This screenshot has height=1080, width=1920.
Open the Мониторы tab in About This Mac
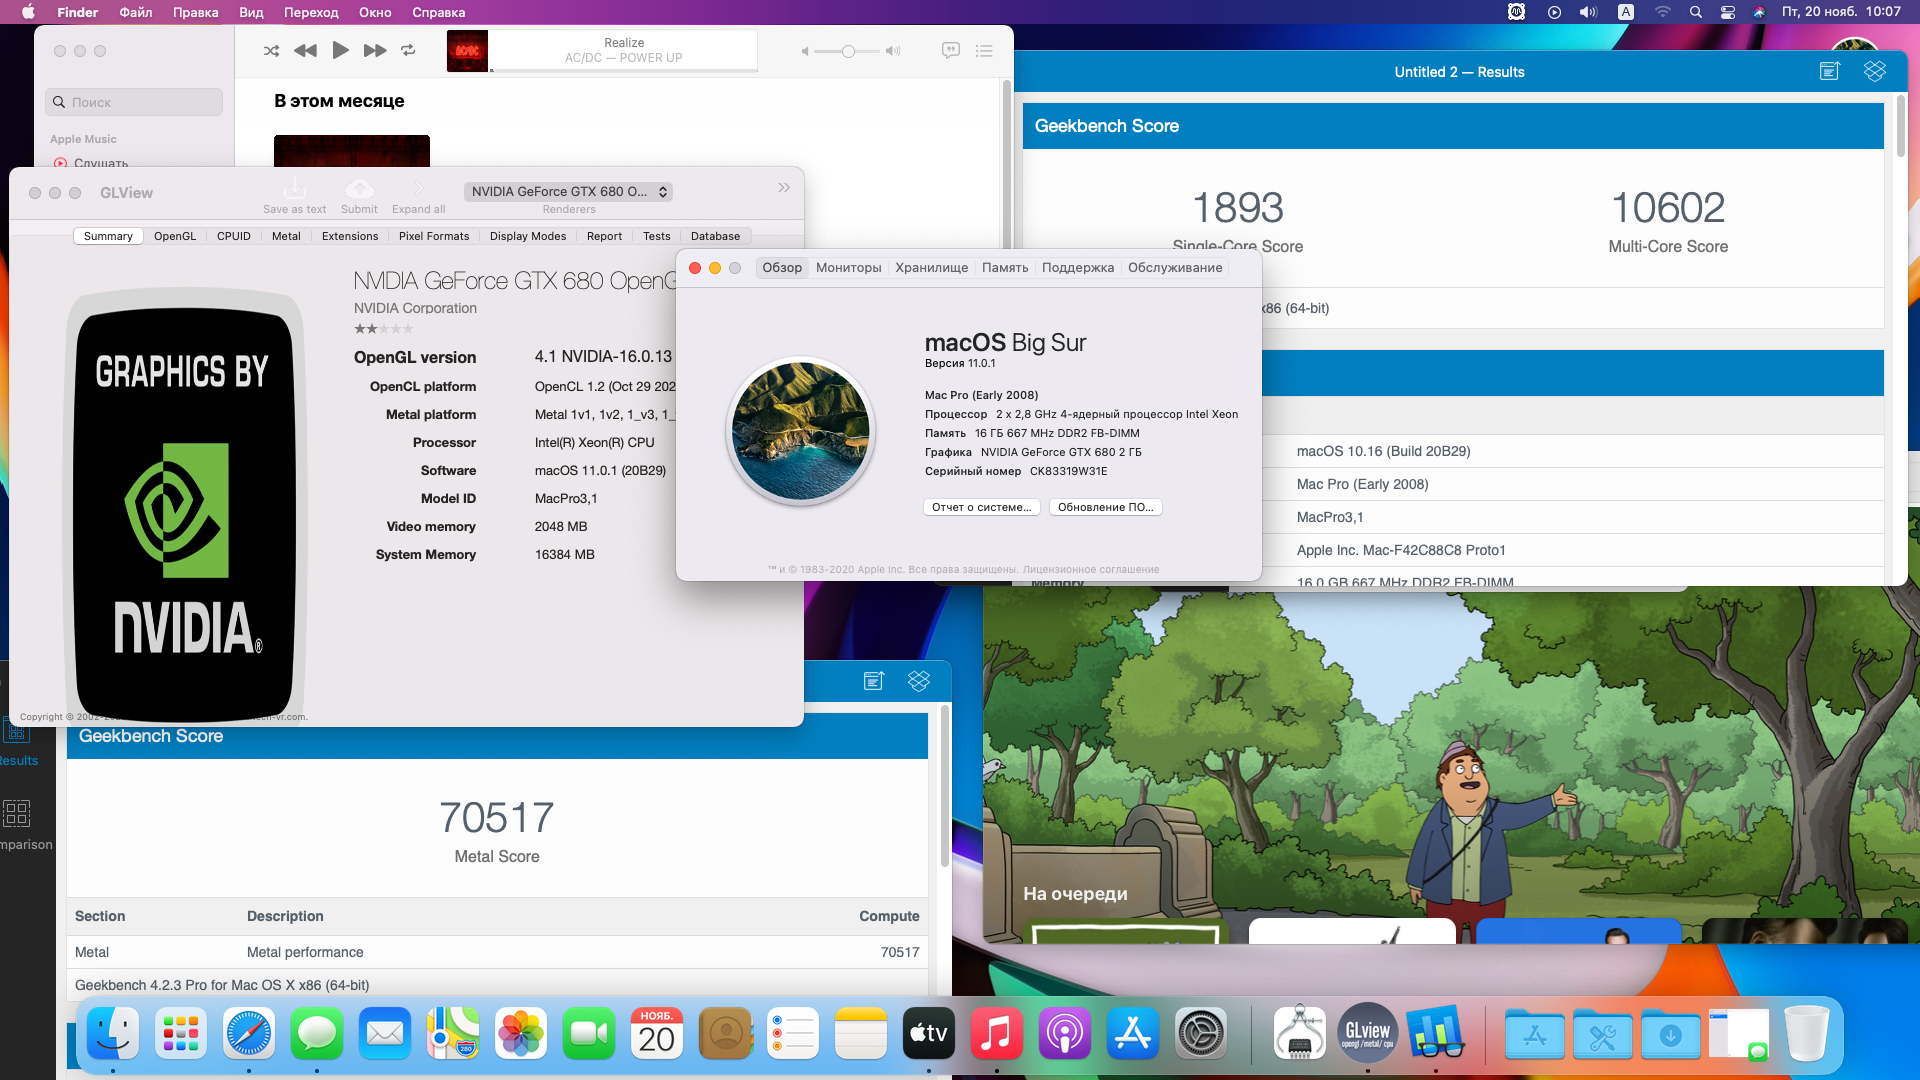click(x=848, y=267)
